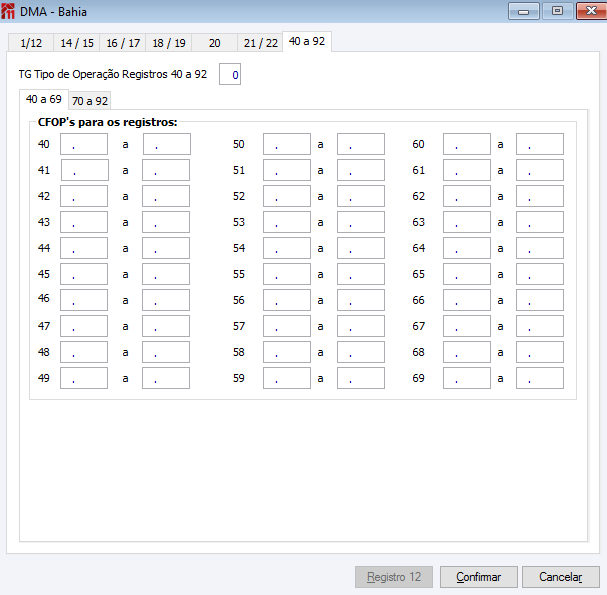Click the starting CFOP field for register 54
The width and height of the screenshot is (607, 595).
tap(287, 248)
